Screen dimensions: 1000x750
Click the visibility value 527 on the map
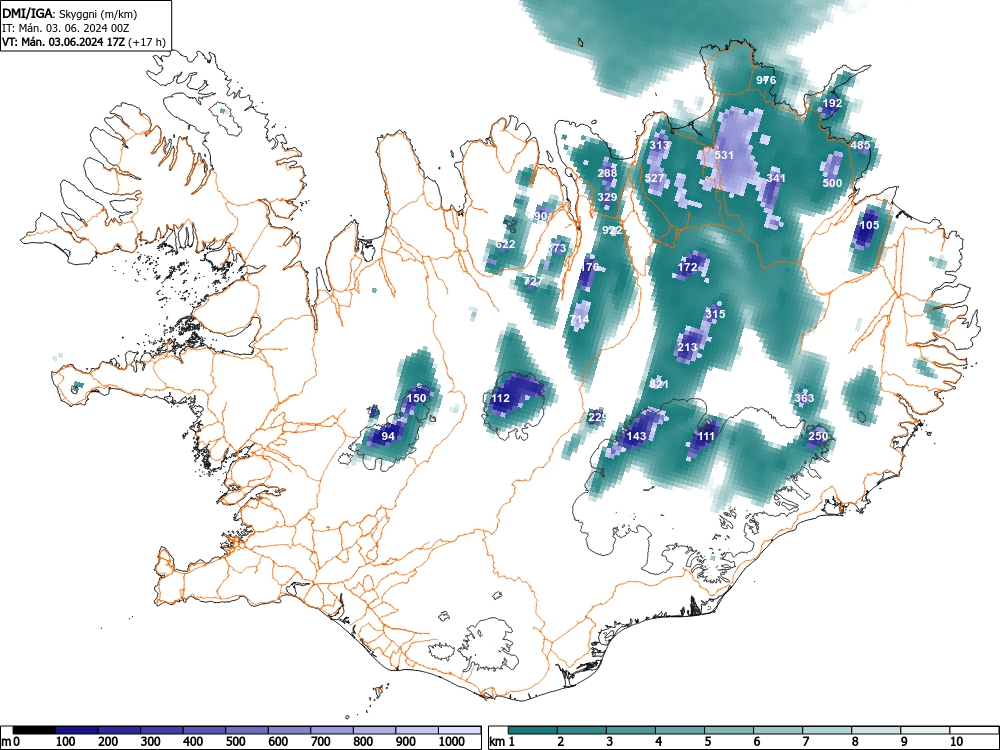click(654, 178)
